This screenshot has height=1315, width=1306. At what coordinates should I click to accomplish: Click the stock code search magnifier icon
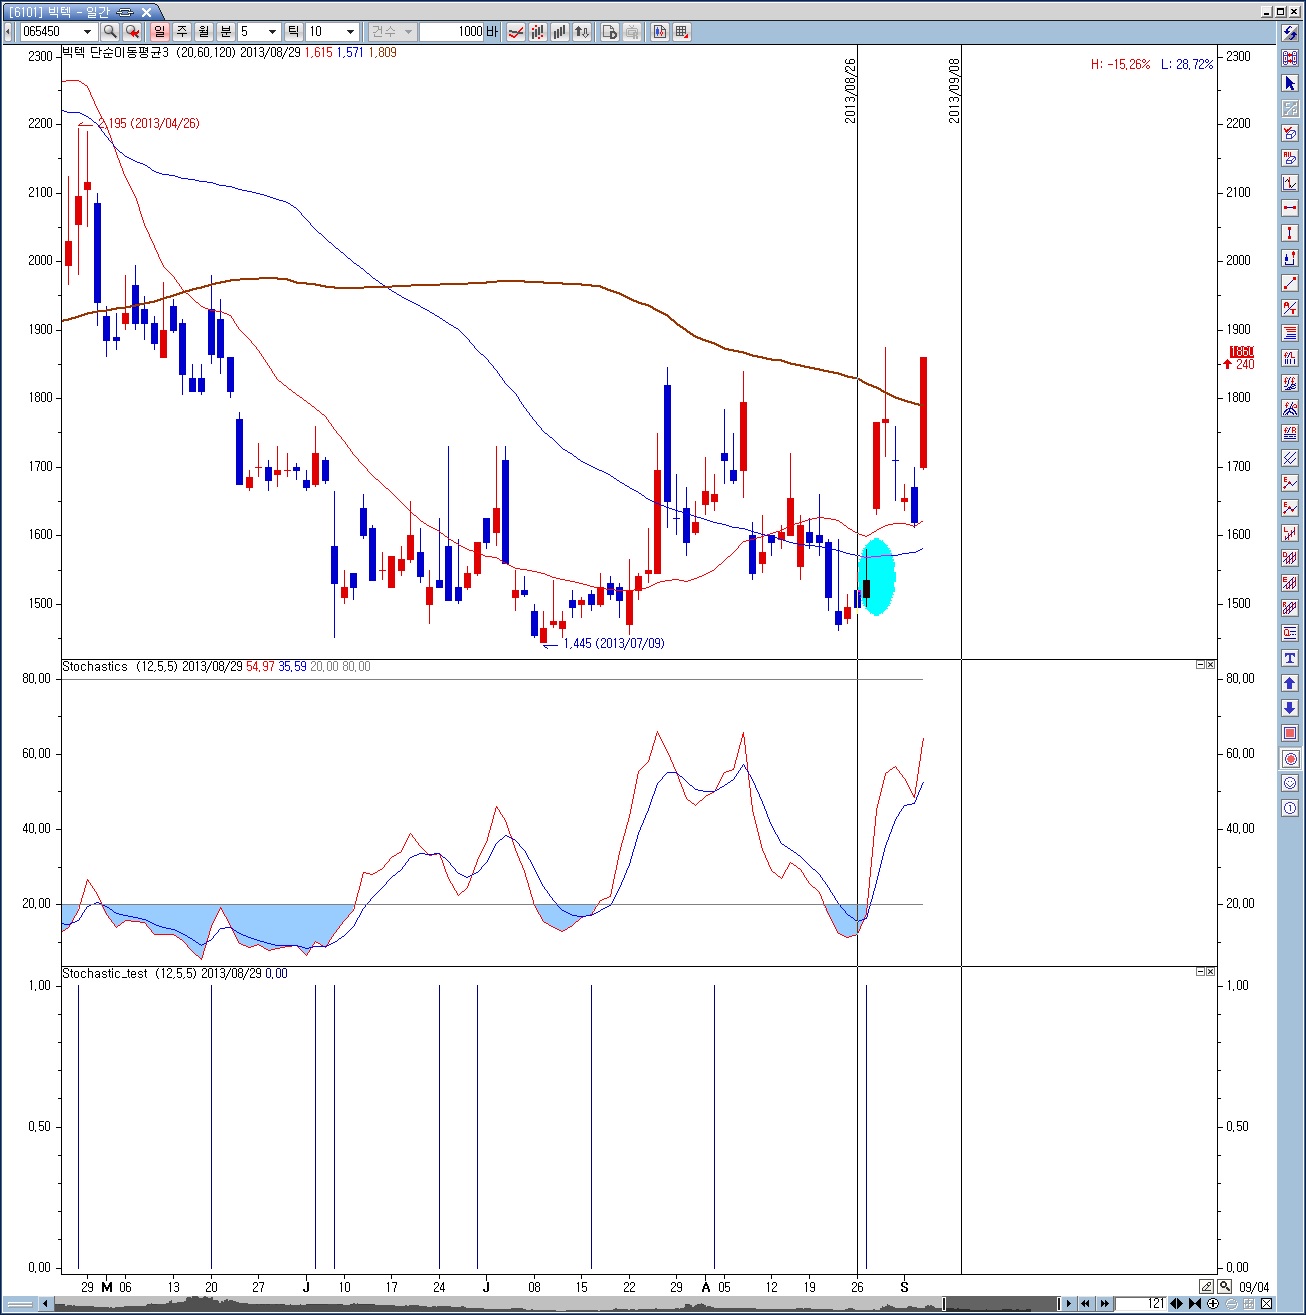pos(110,32)
